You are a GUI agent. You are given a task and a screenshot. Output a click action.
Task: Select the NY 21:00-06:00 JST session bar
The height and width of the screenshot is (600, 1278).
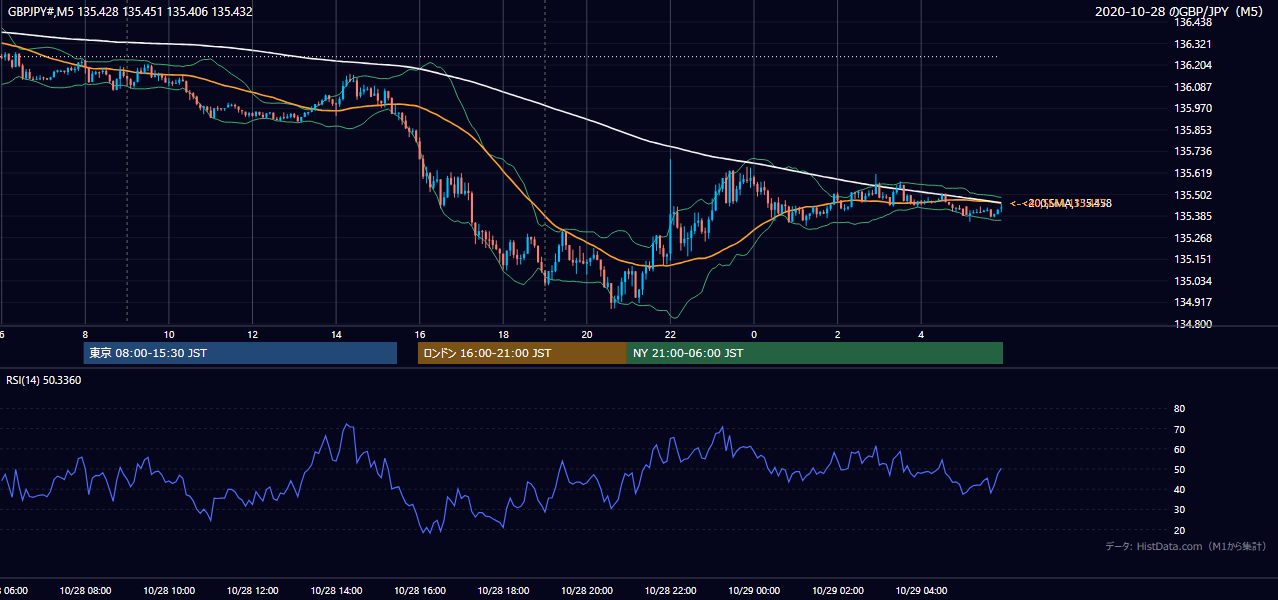point(815,353)
